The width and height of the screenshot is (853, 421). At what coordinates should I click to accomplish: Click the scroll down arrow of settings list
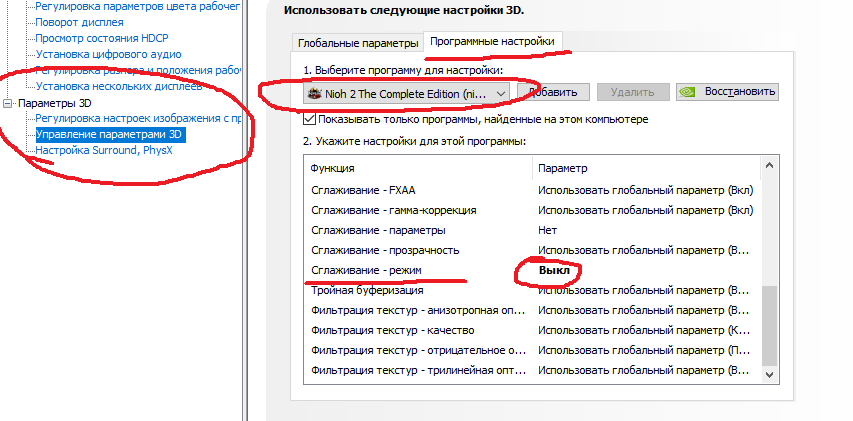coord(768,373)
